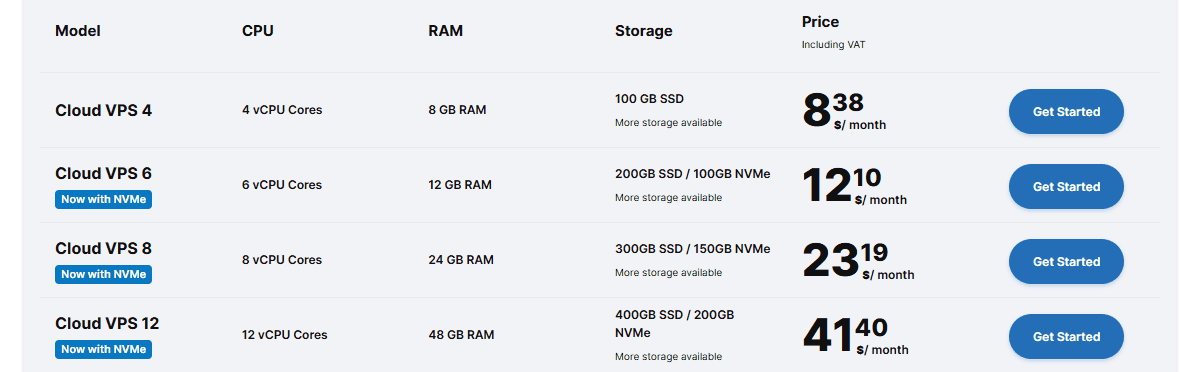The image size is (1200, 372).
Task: Click the 200GB SSD / 100GB NVMe text
Action: tap(693, 174)
